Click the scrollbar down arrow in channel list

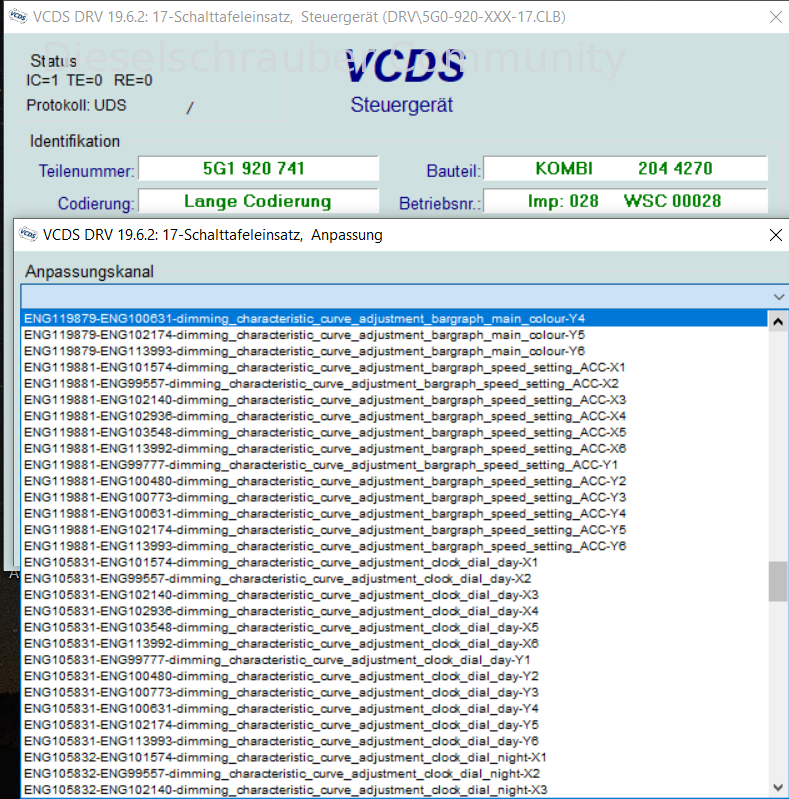[x=778, y=787]
